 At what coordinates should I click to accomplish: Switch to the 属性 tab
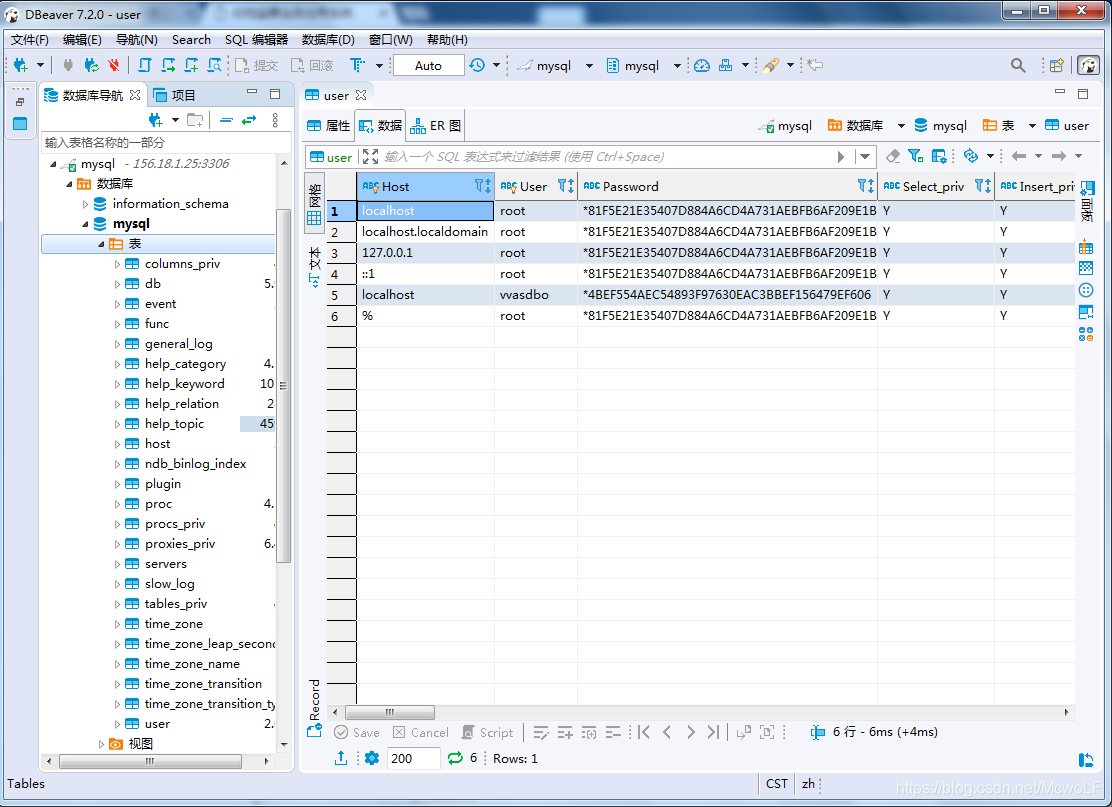click(x=328, y=126)
